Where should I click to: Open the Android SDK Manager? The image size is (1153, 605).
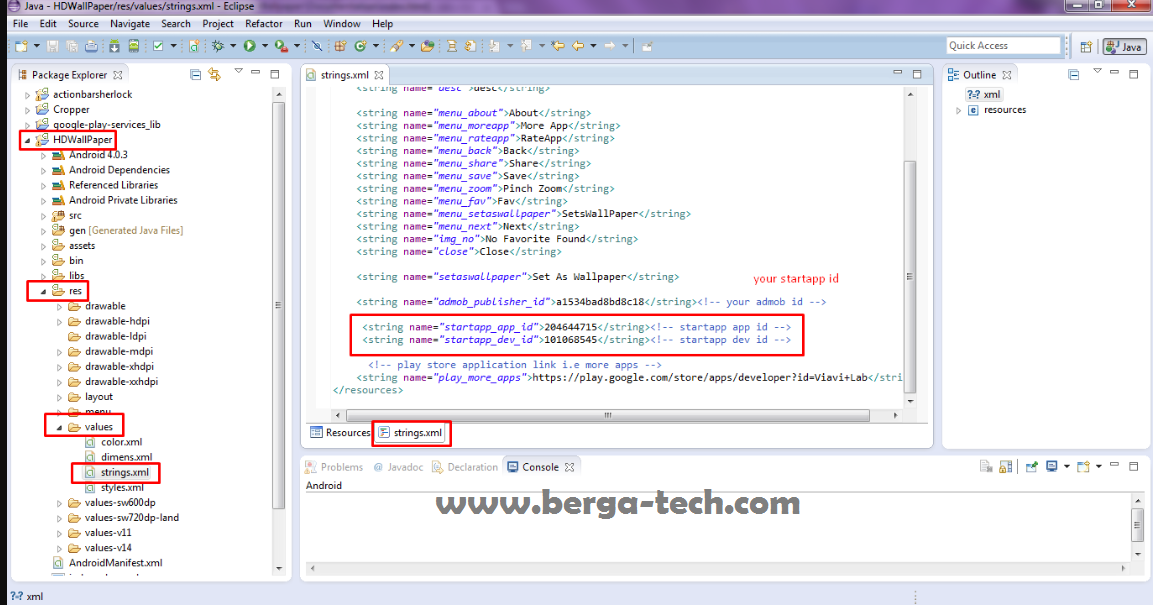pos(114,44)
